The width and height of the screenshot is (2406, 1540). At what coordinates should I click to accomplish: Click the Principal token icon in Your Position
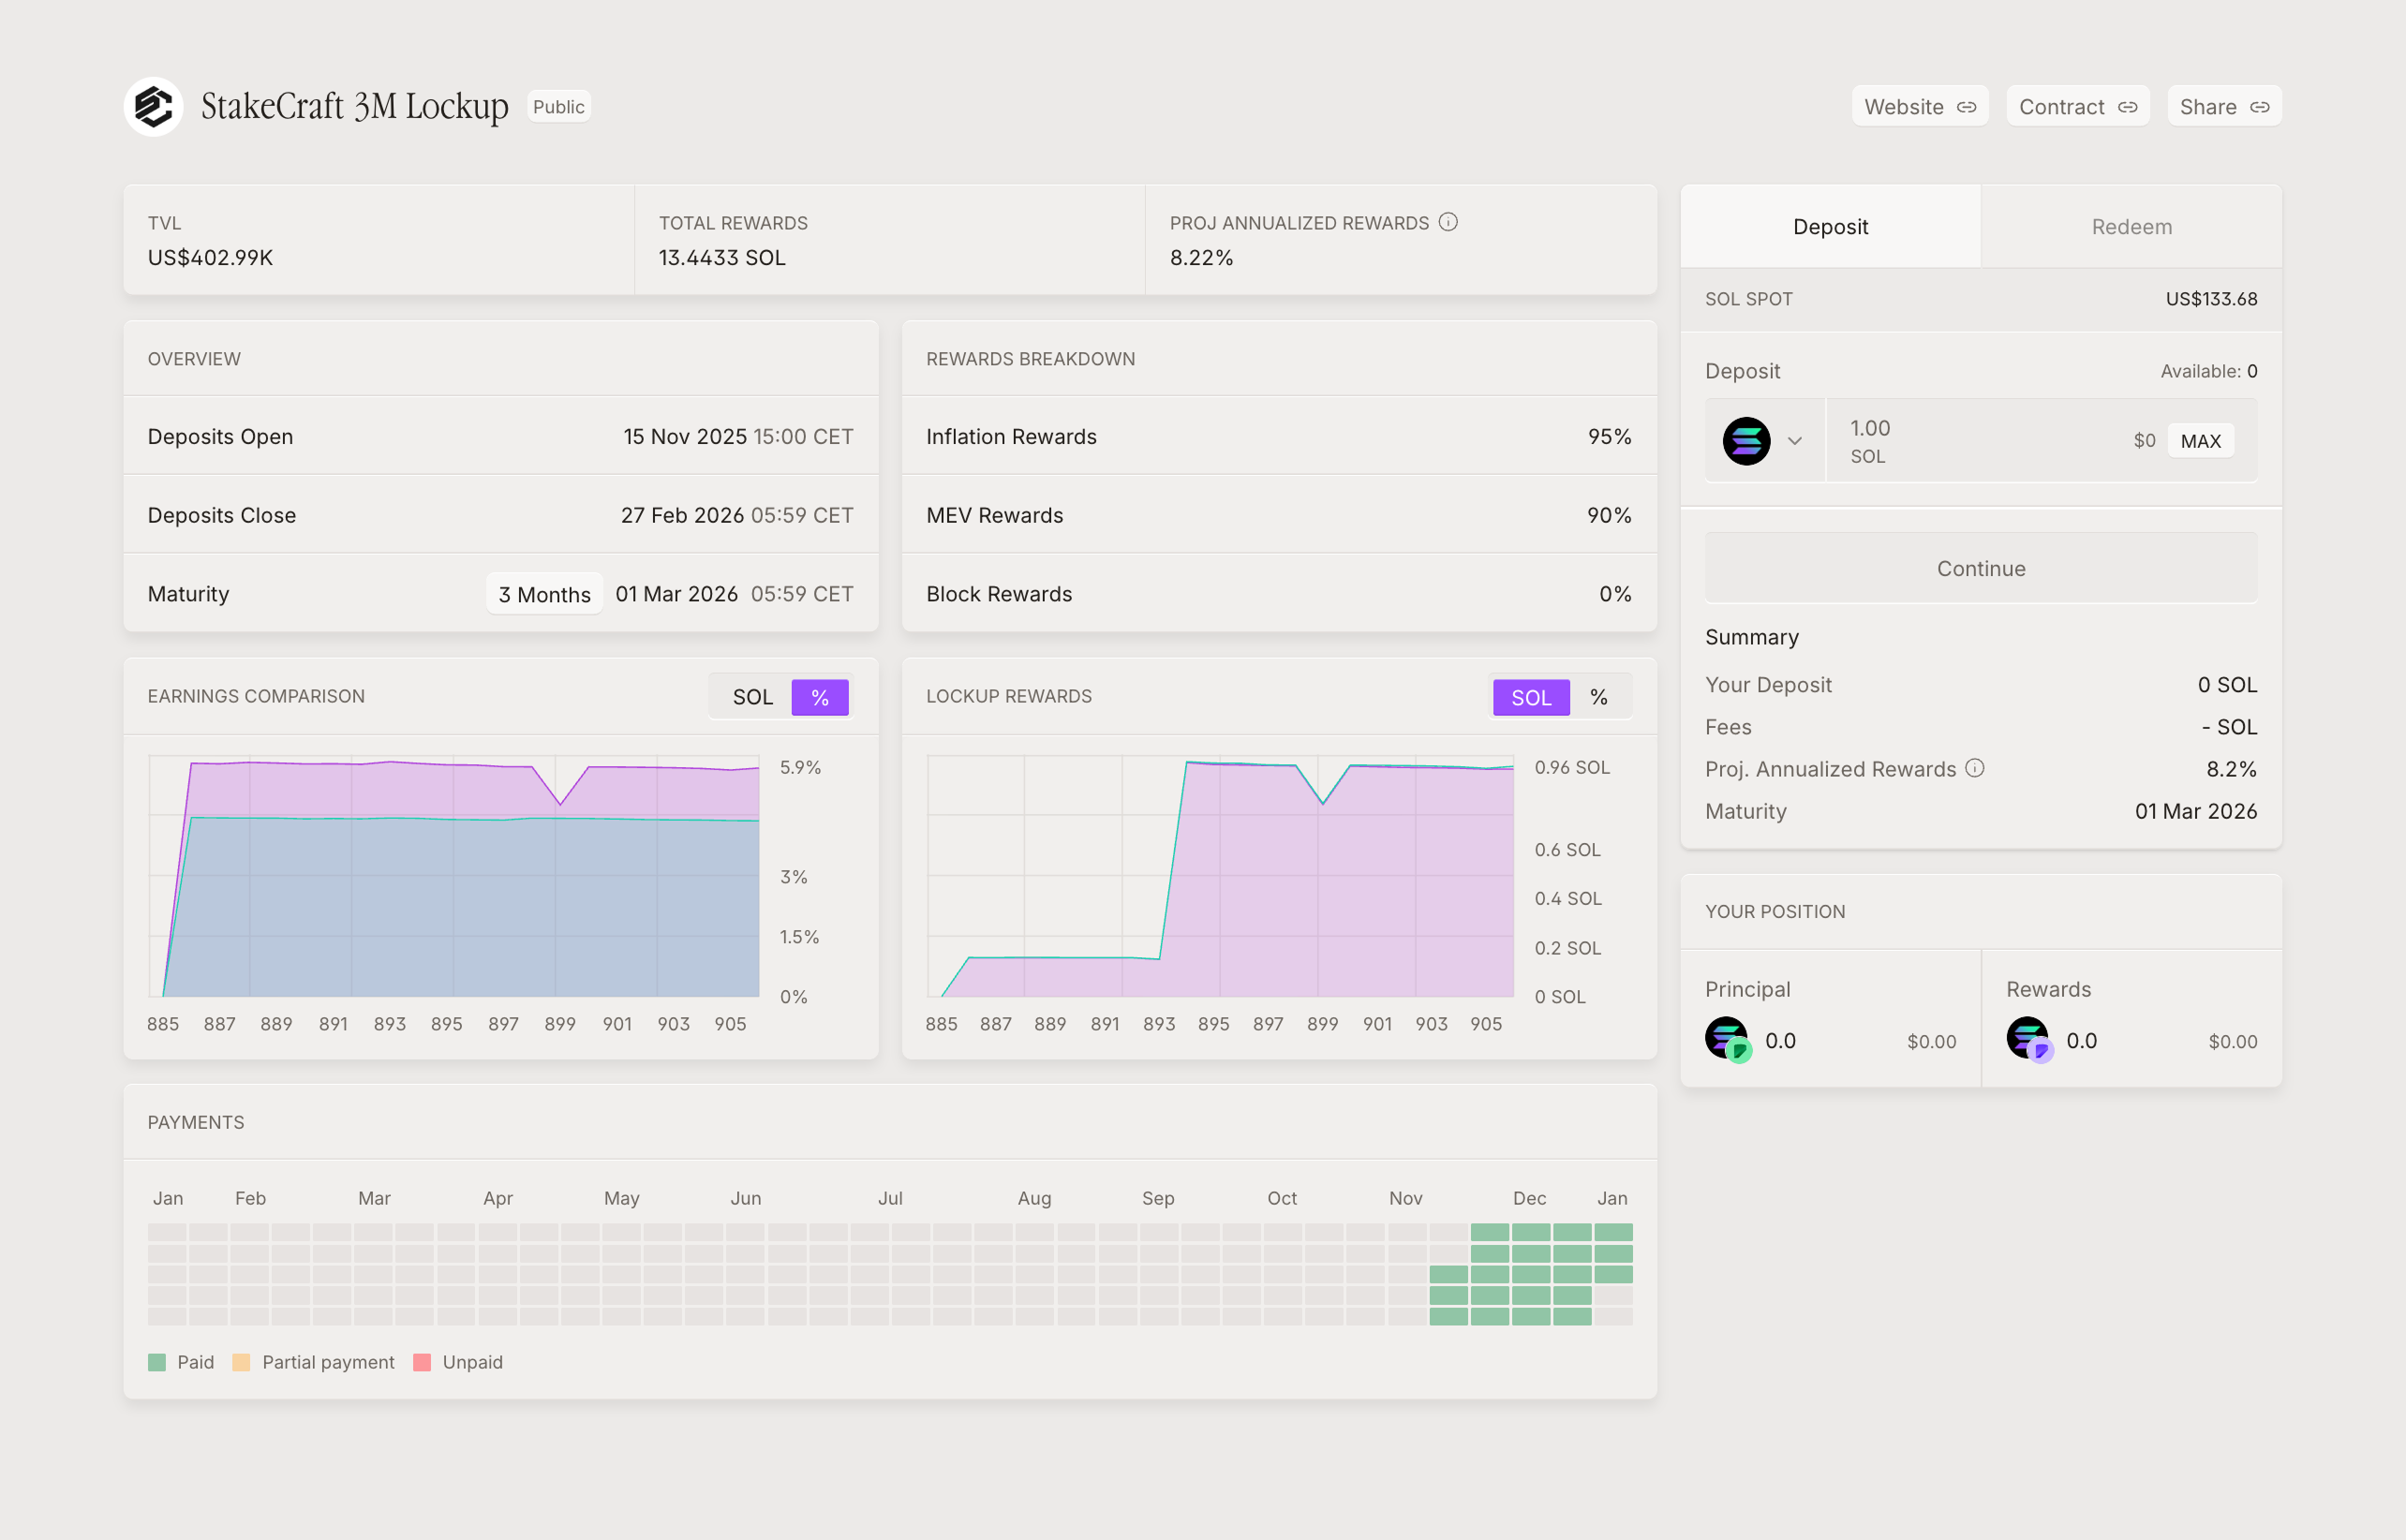point(1727,1040)
